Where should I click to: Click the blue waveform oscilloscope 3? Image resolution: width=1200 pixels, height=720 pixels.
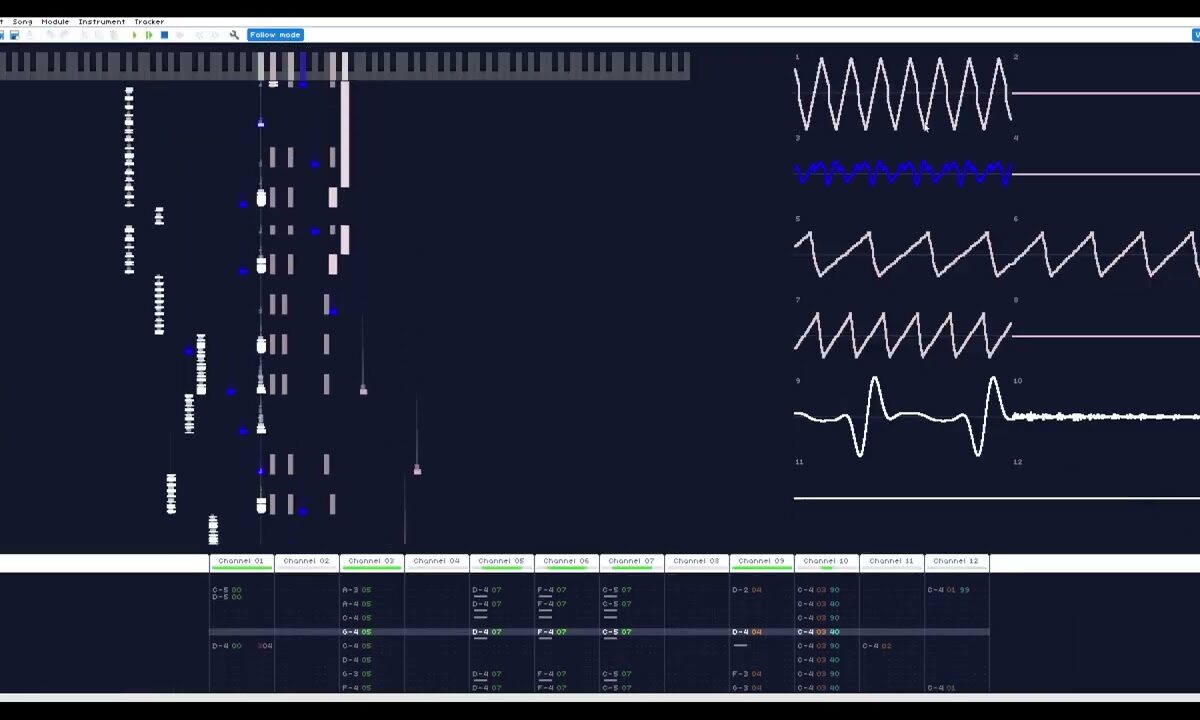pos(902,174)
